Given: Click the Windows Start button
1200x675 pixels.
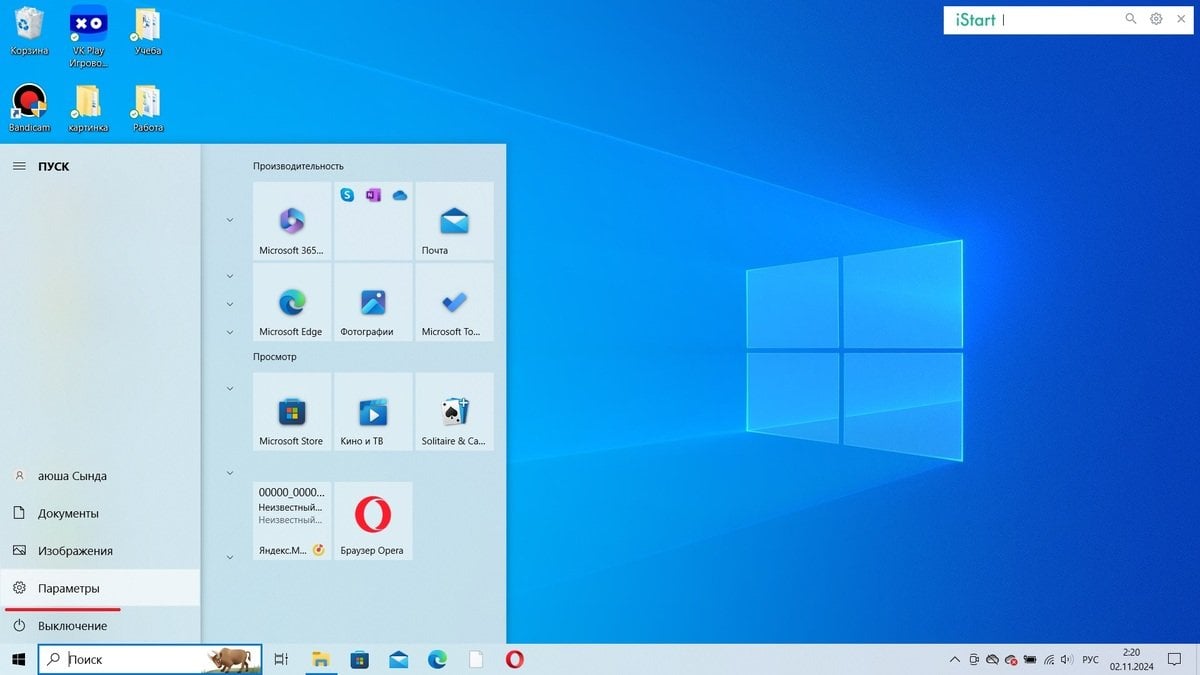Looking at the screenshot, I should [18, 659].
